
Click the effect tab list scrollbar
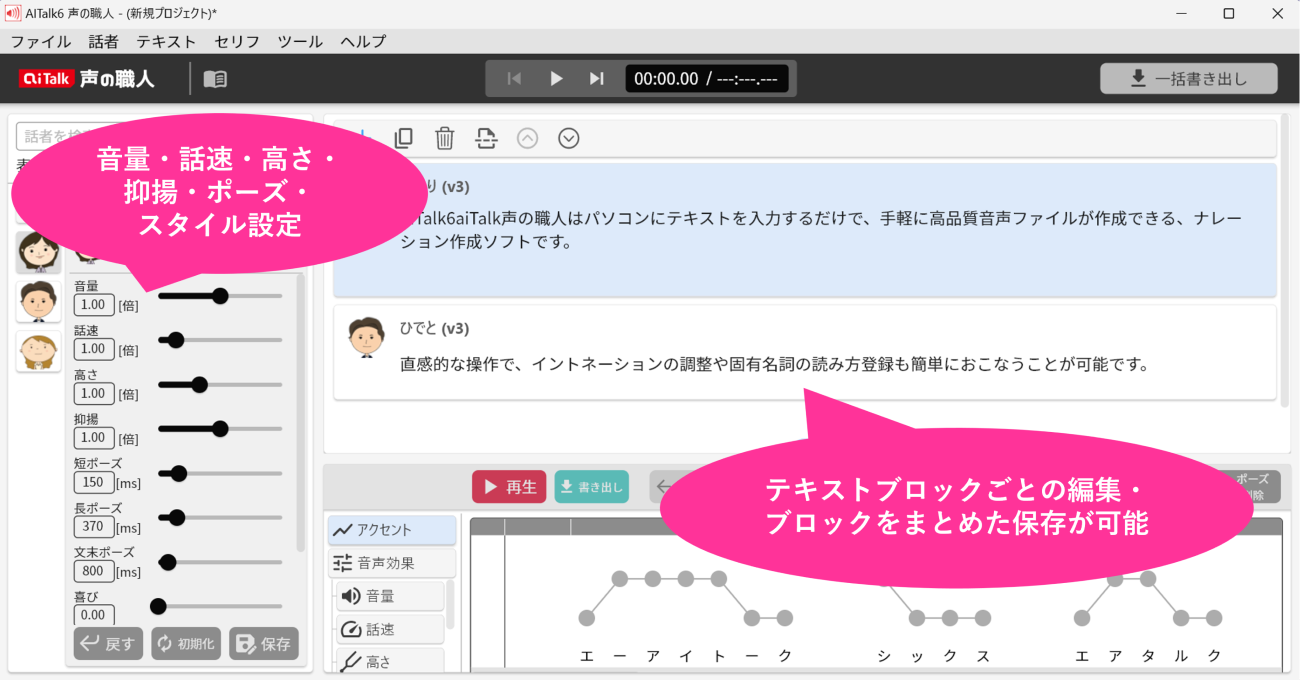(450, 604)
